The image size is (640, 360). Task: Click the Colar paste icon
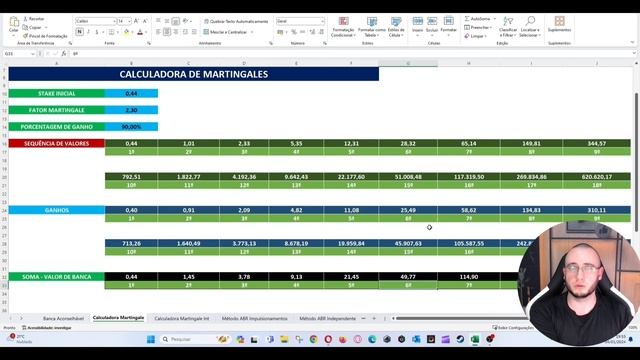click(x=13, y=22)
